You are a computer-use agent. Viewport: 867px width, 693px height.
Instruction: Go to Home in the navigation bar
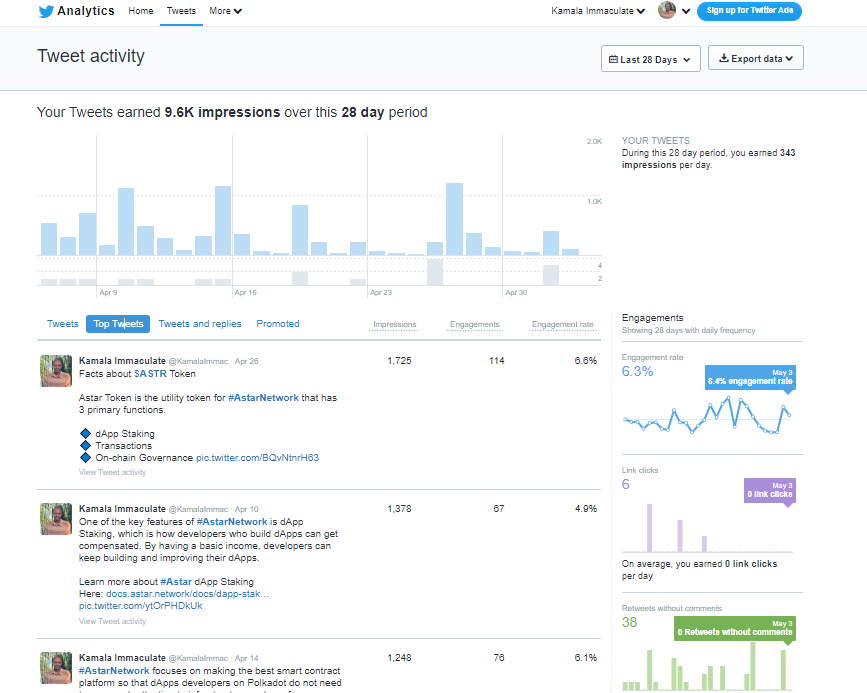tap(140, 11)
